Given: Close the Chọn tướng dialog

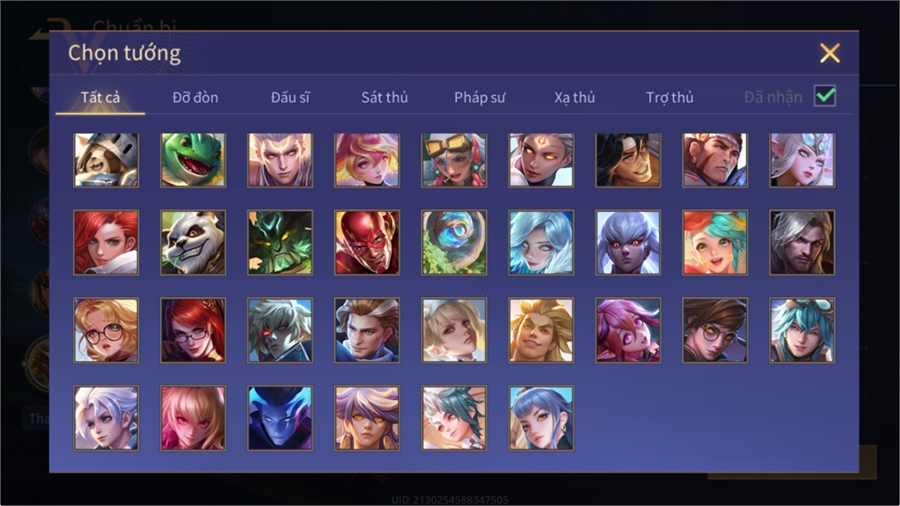Looking at the screenshot, I should coord(829,53).
